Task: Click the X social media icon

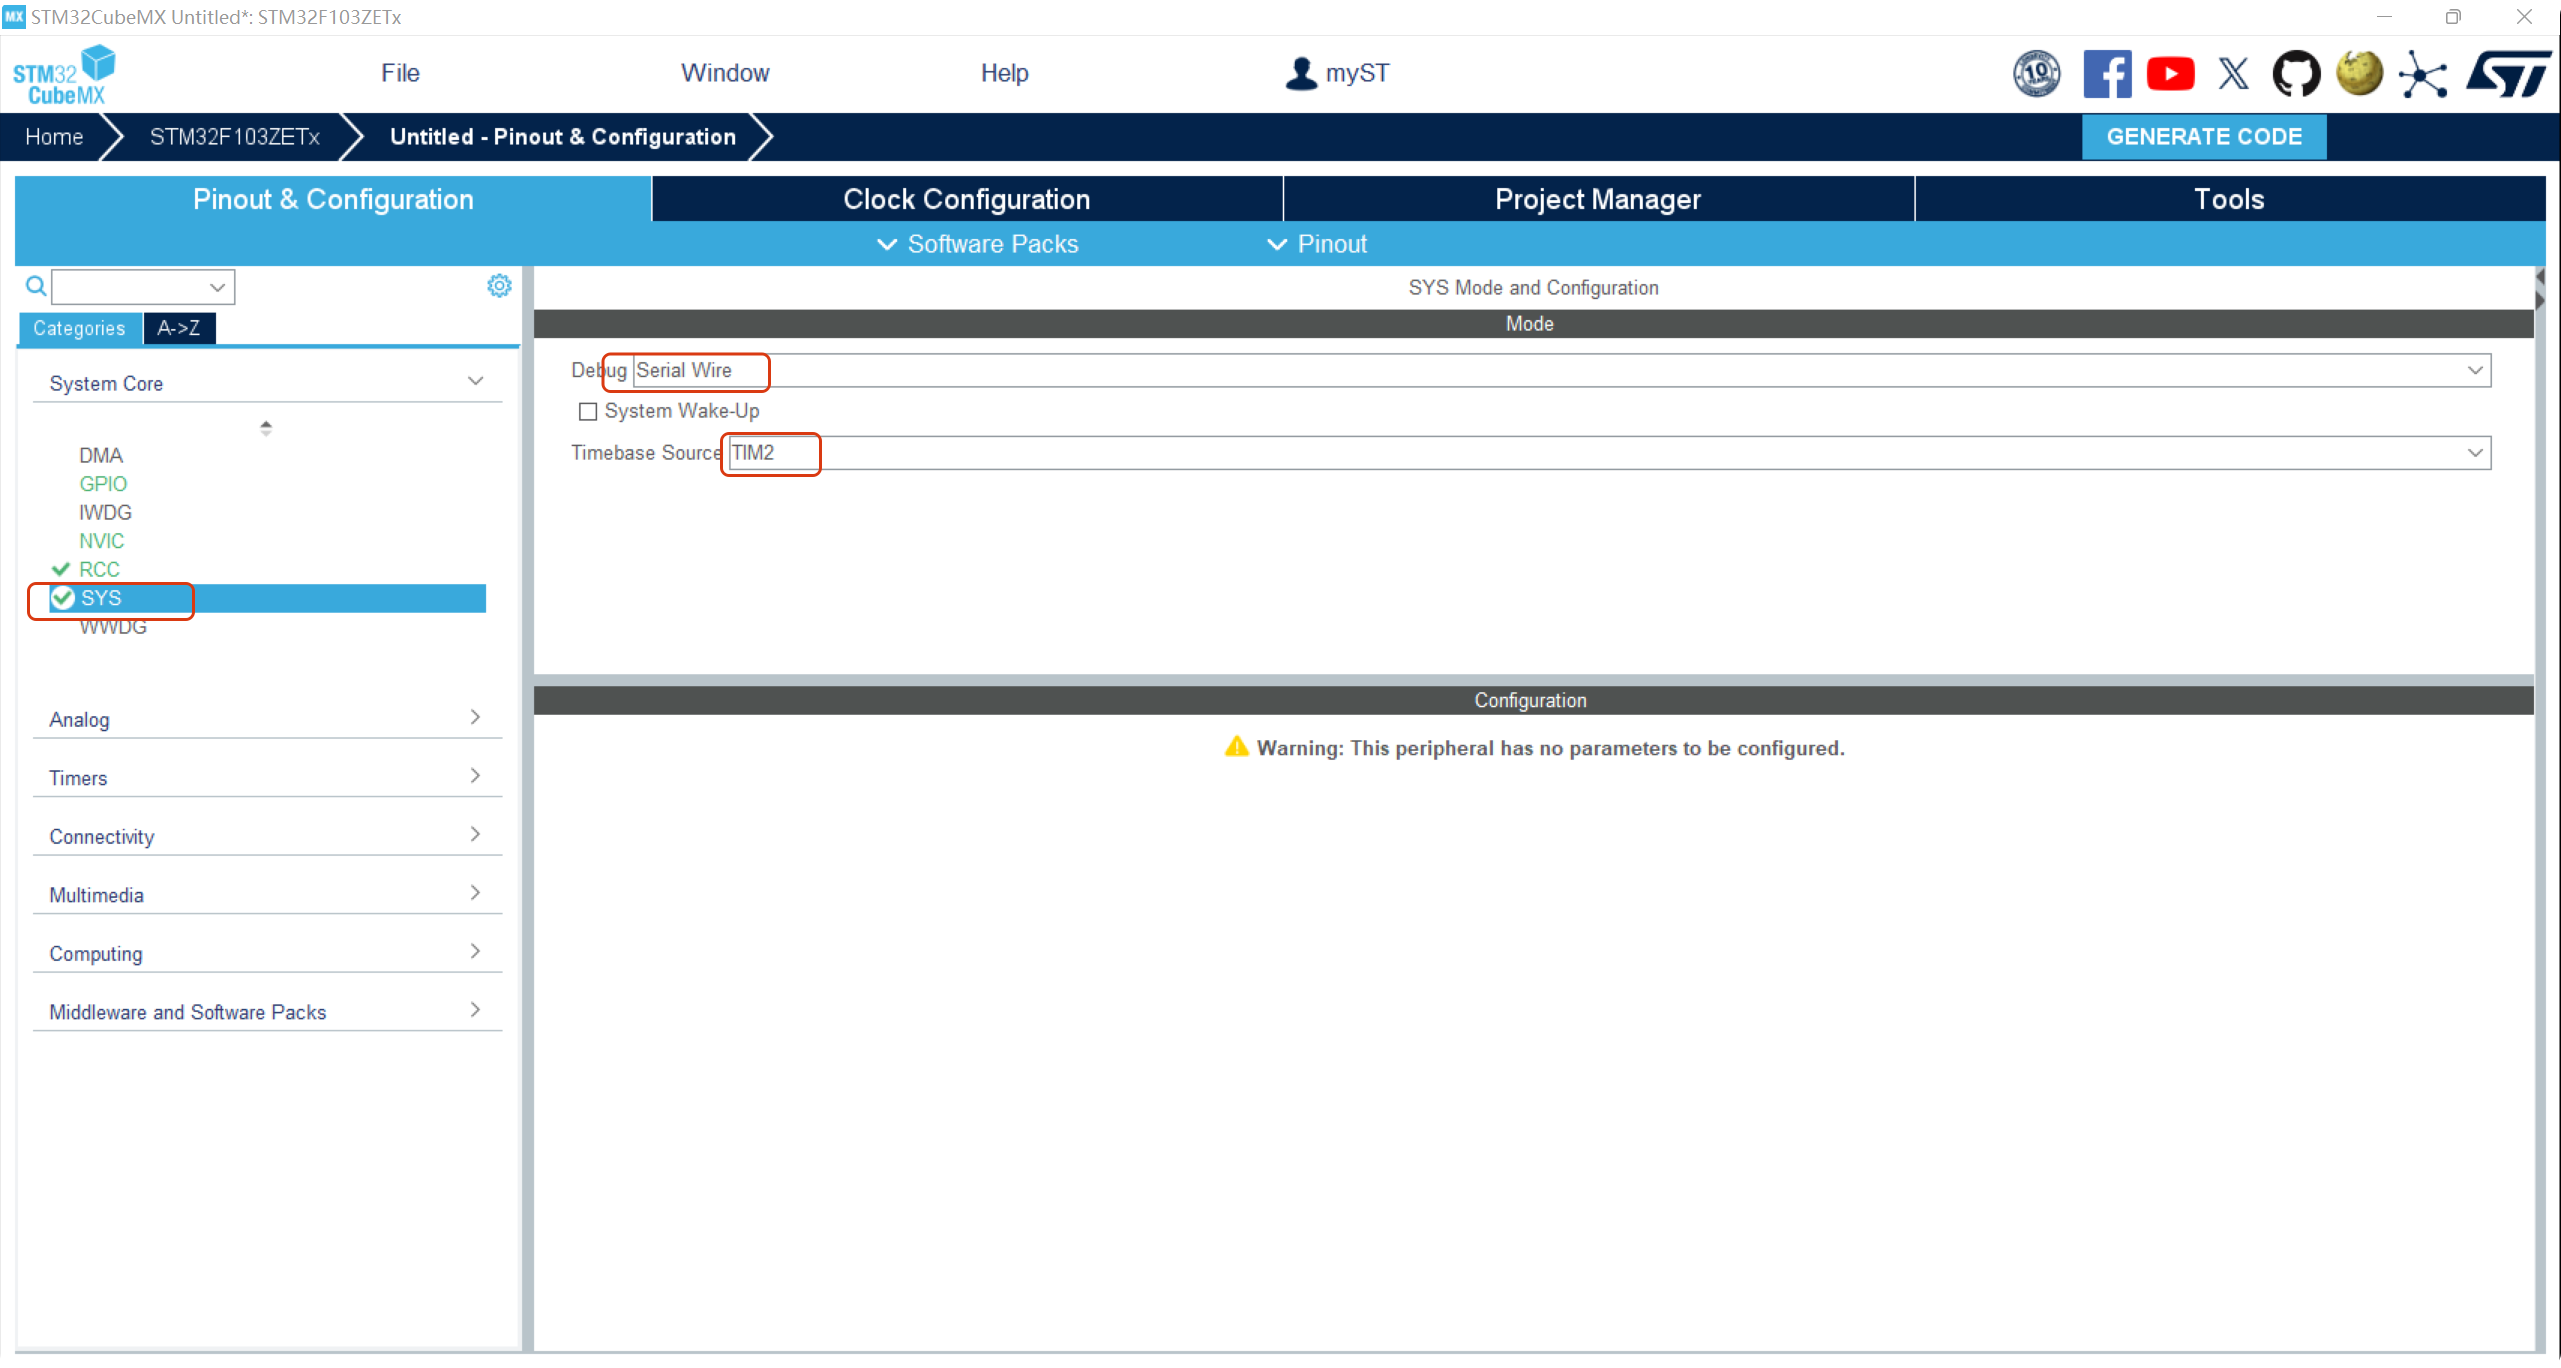Action: pos(2233,74)
